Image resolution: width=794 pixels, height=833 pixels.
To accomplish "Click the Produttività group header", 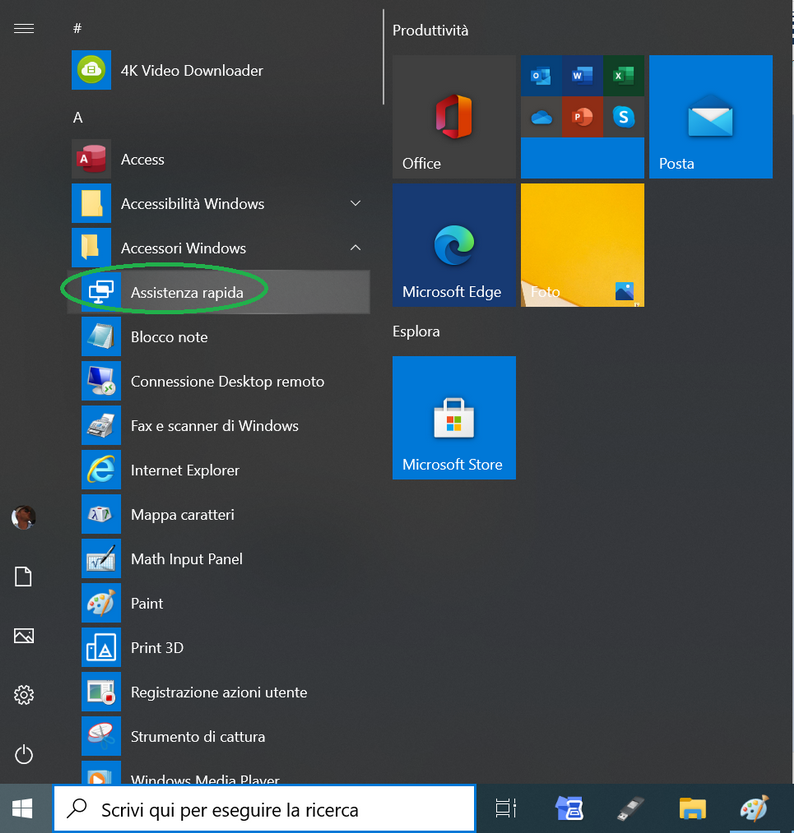I will [430, 31].
